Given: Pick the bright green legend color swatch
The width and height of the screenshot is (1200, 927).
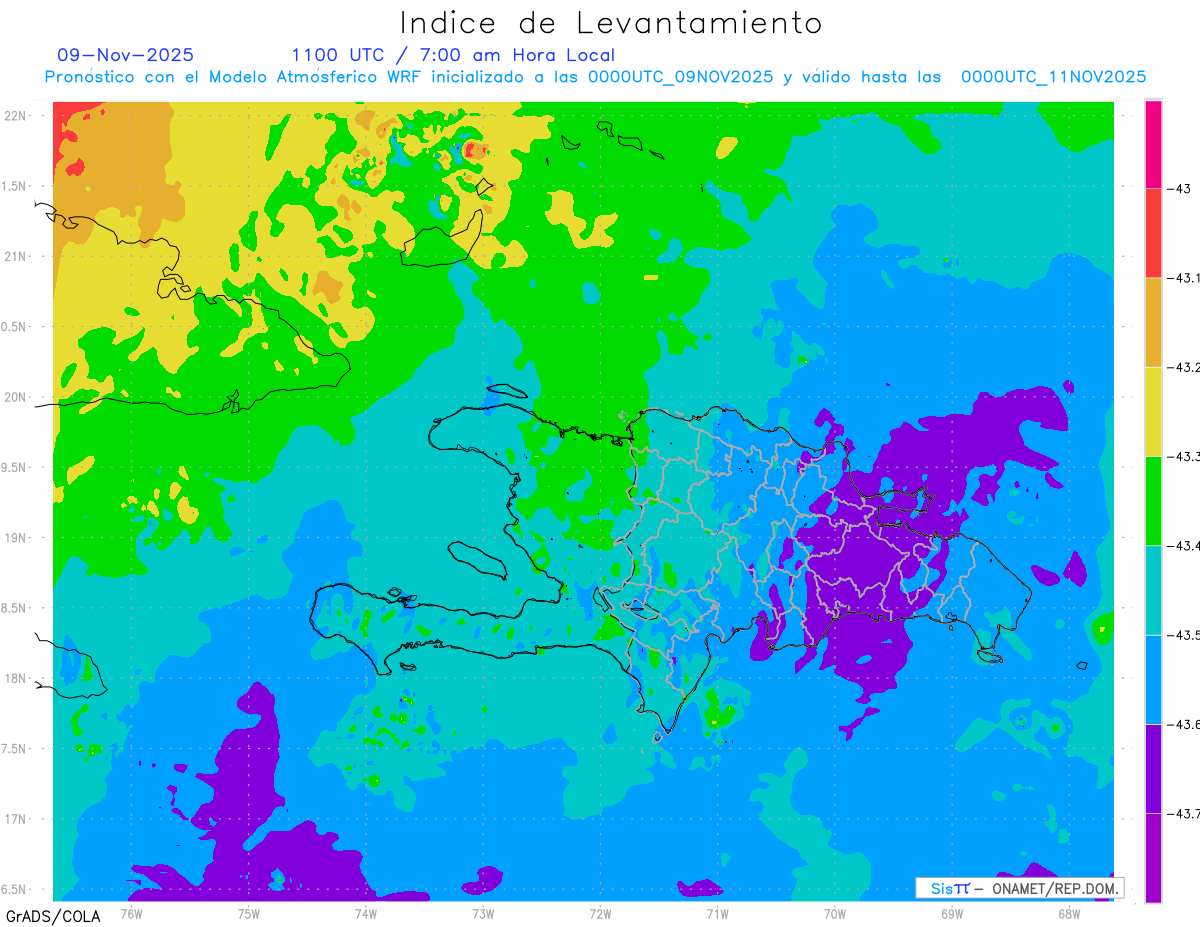Looking at the screenshot, I should (1153, 500).
